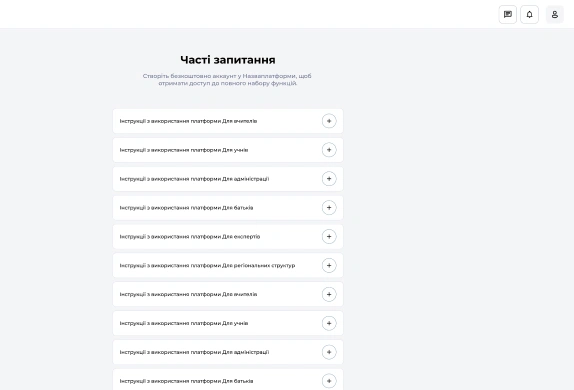
Task: Expand the 'Для регіональних структур' accordion row
Action: pyautogui.click(x=228, y=265)
